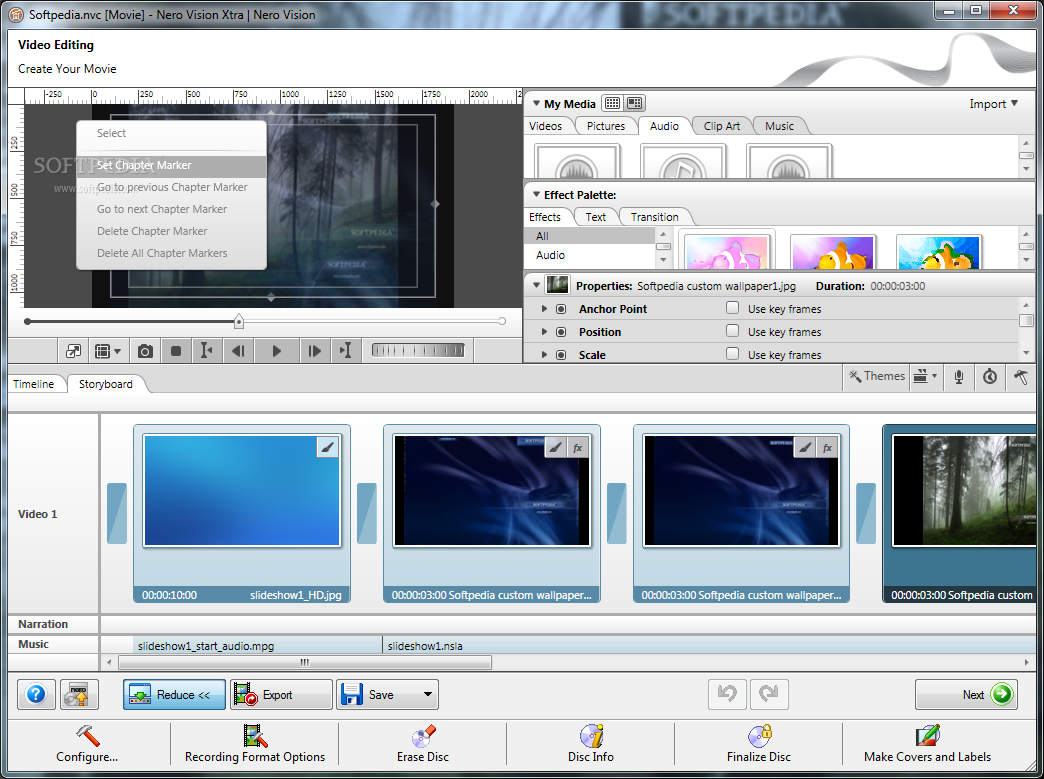Step to next frame
The image size is (1044, 779).
click(314, 351)
